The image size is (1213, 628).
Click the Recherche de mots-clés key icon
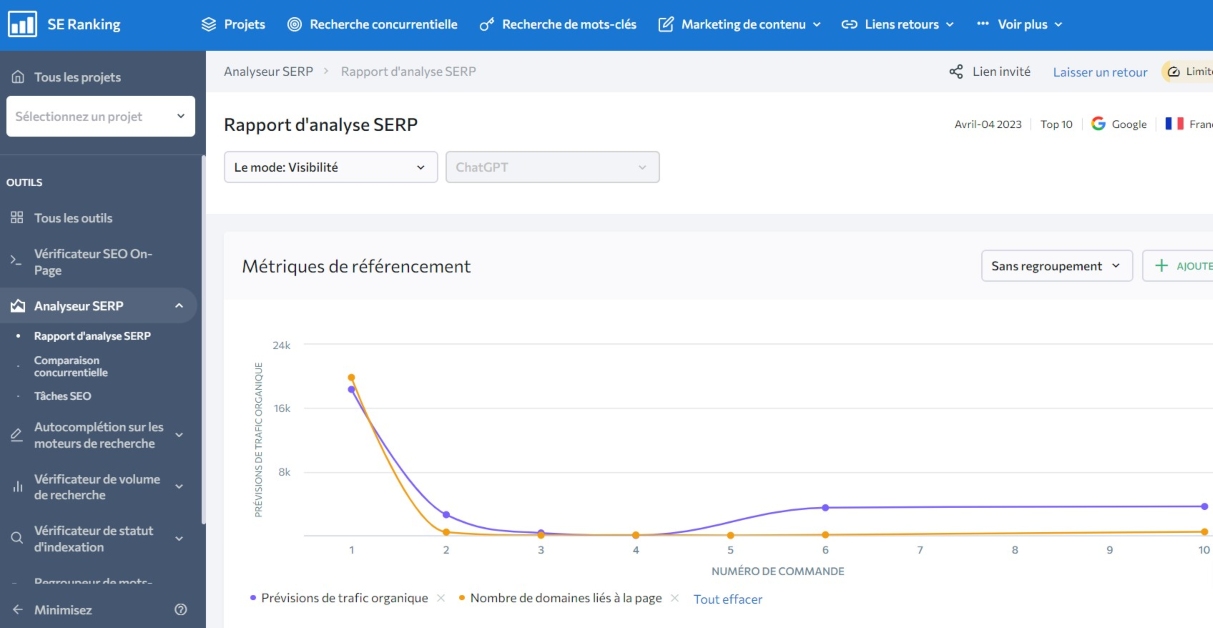point(487,25)
